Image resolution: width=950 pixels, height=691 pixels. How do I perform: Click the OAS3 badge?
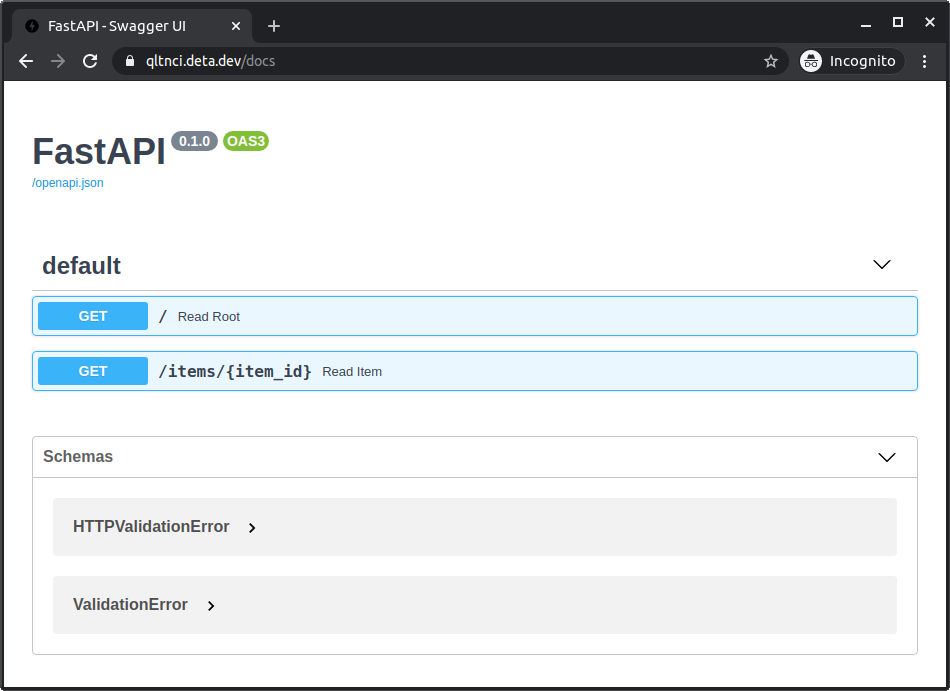click(246, 141)
